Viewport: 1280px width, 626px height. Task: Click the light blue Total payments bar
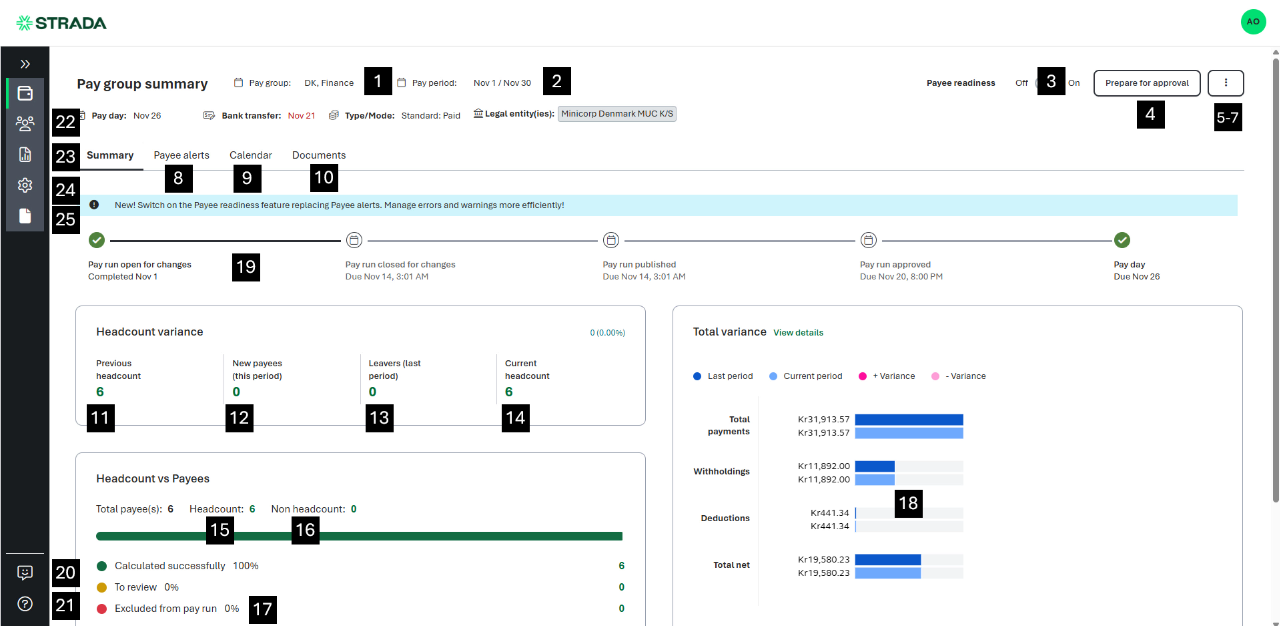coord(909,433)
